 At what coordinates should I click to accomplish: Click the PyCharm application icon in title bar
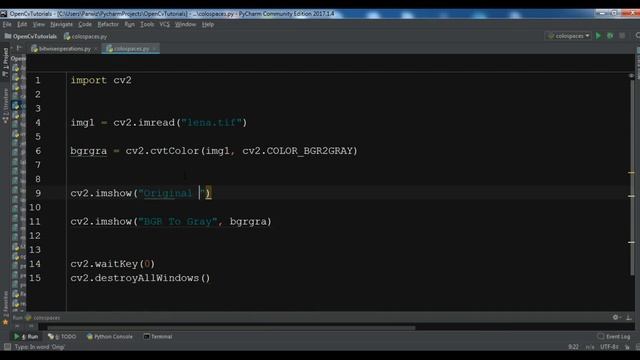point(4,13)
